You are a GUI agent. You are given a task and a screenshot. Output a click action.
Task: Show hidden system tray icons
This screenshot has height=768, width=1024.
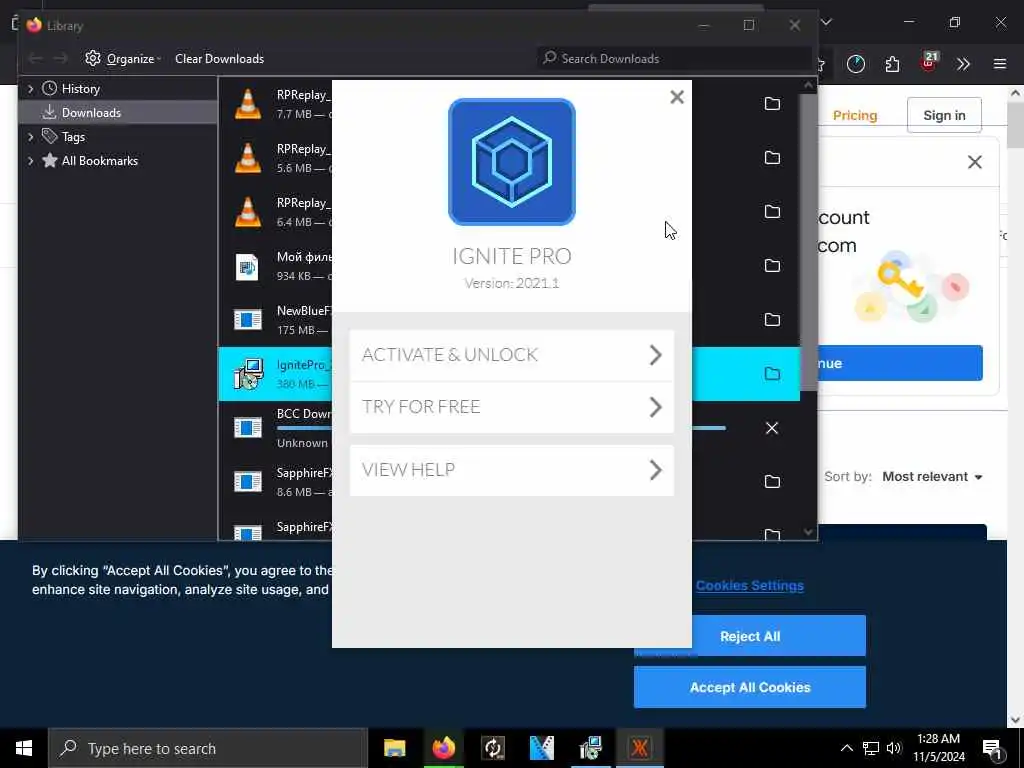[x=846, y=748]
